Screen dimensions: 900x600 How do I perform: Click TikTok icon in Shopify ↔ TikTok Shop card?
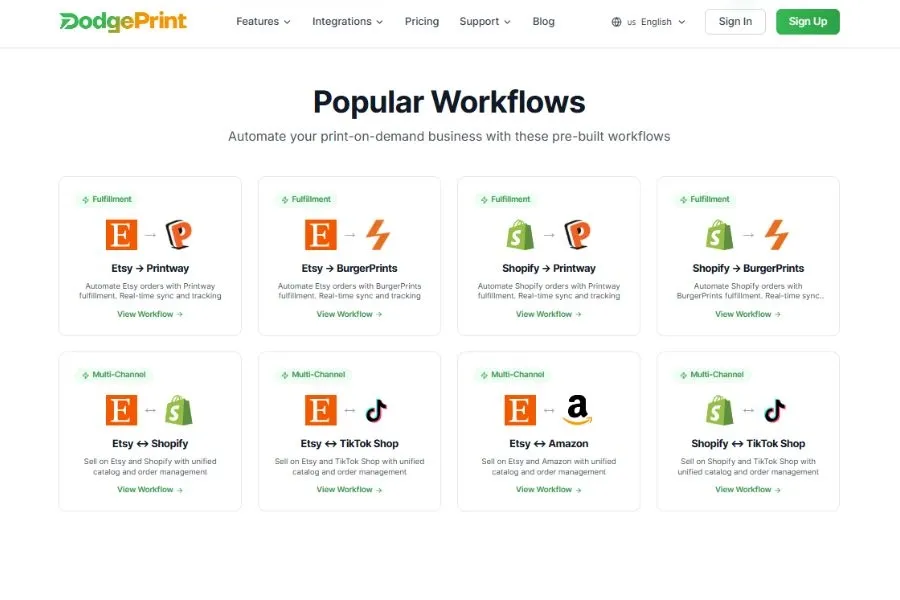(775, 410)
